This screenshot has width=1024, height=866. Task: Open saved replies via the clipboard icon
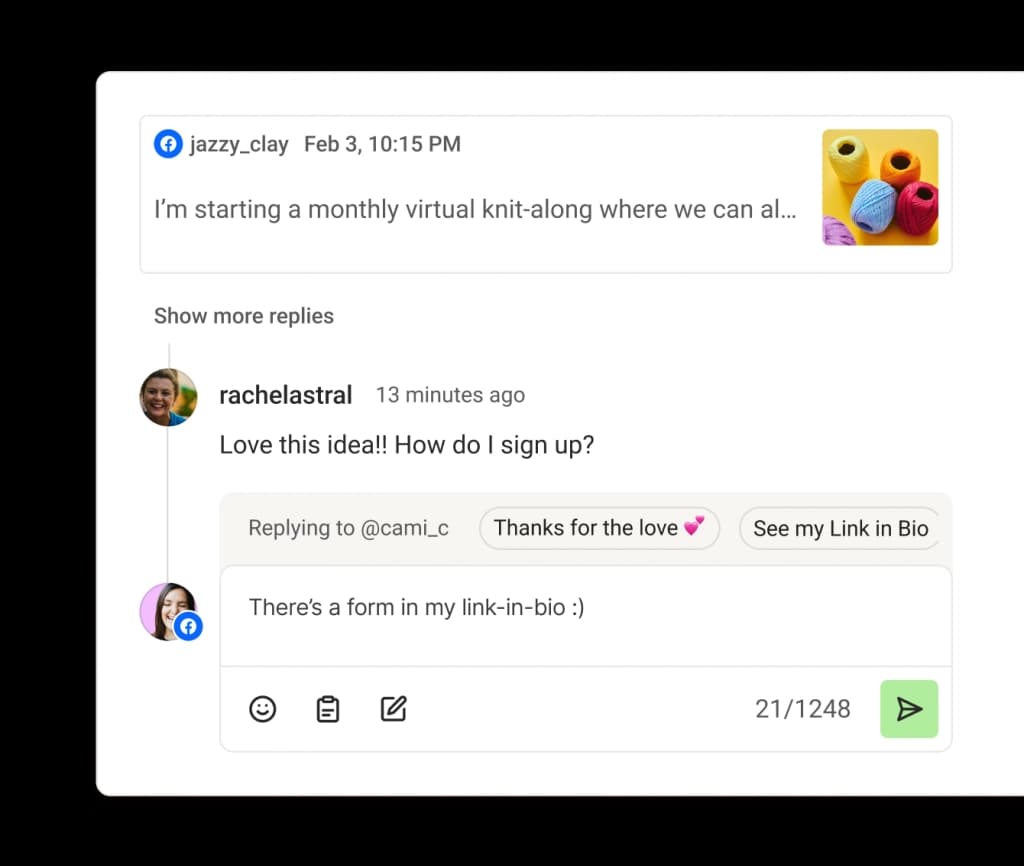click(327, 709)
